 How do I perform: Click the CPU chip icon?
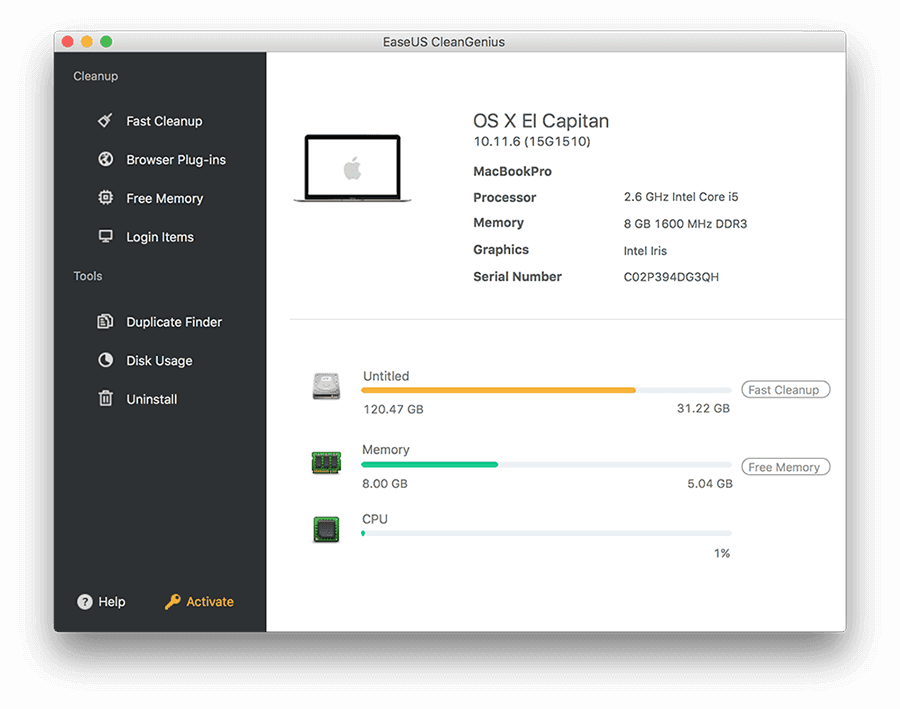tap(326, 529)
